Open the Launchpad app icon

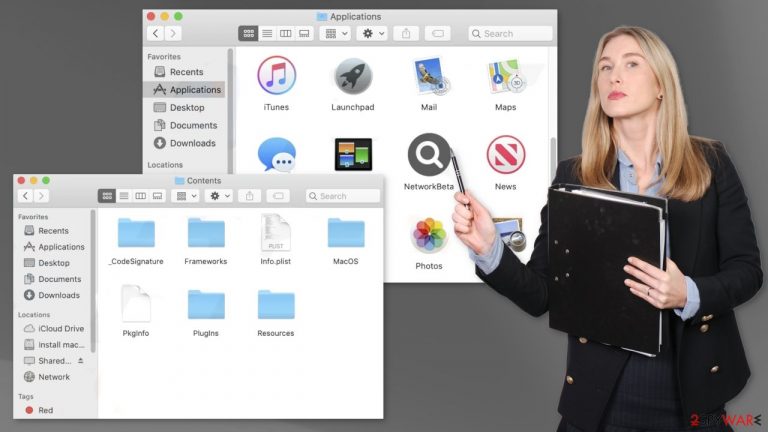pos(353,76)
